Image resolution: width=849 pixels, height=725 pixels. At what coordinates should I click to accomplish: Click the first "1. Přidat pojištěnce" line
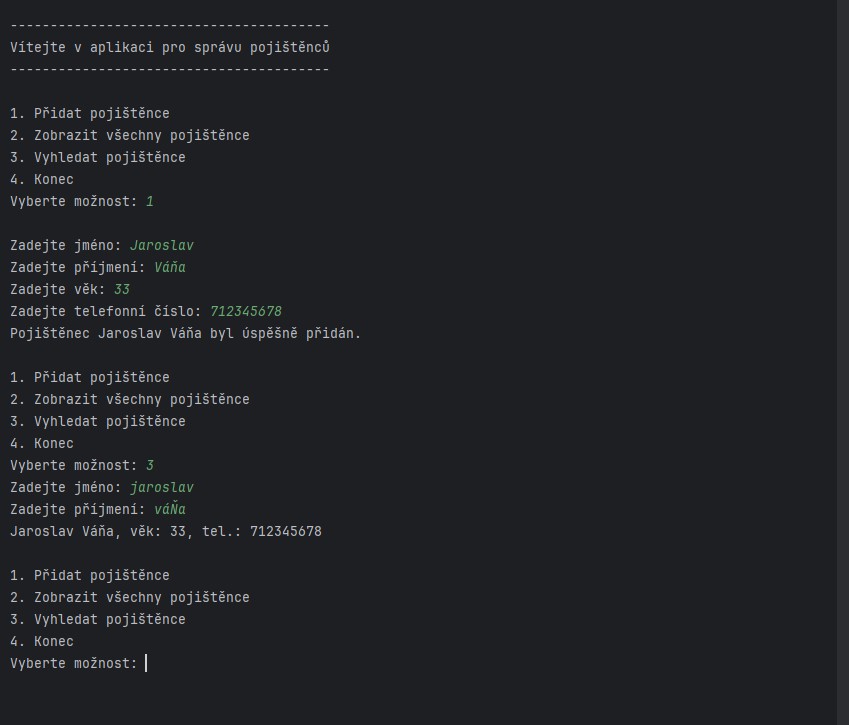(x=90, y=113)
